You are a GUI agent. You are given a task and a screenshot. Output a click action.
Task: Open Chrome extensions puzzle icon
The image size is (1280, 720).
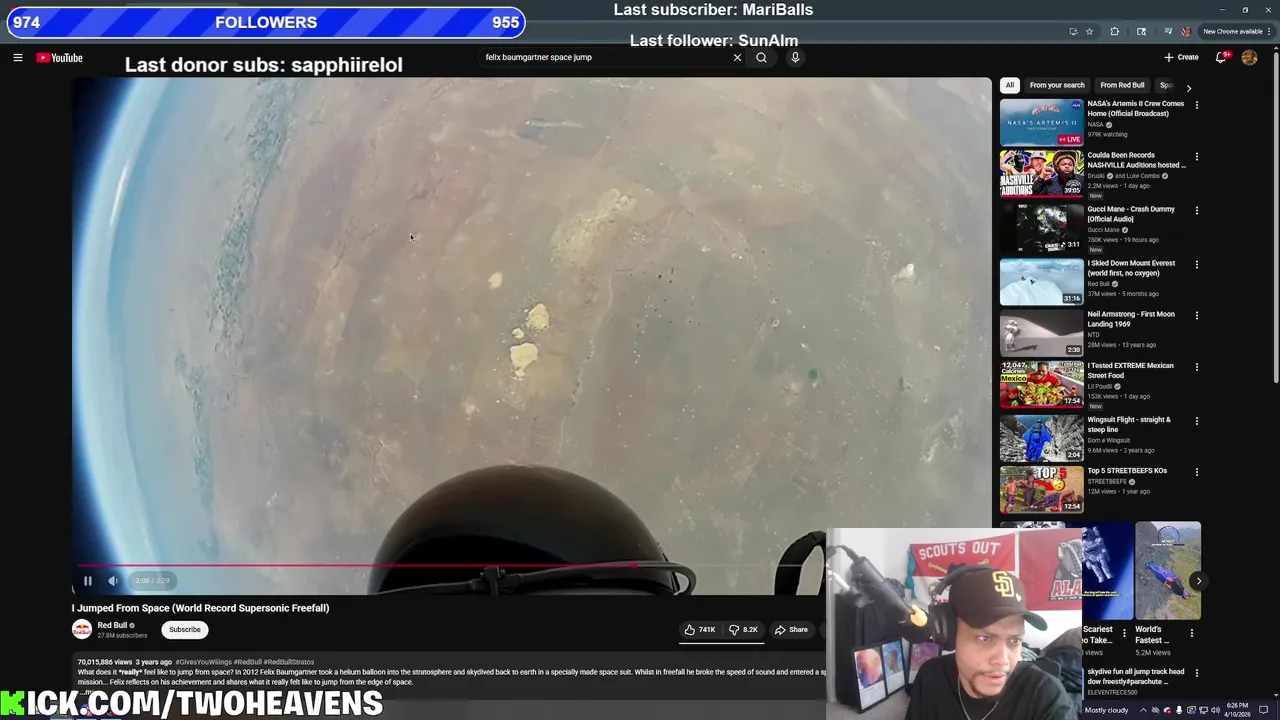[1115, 32]
